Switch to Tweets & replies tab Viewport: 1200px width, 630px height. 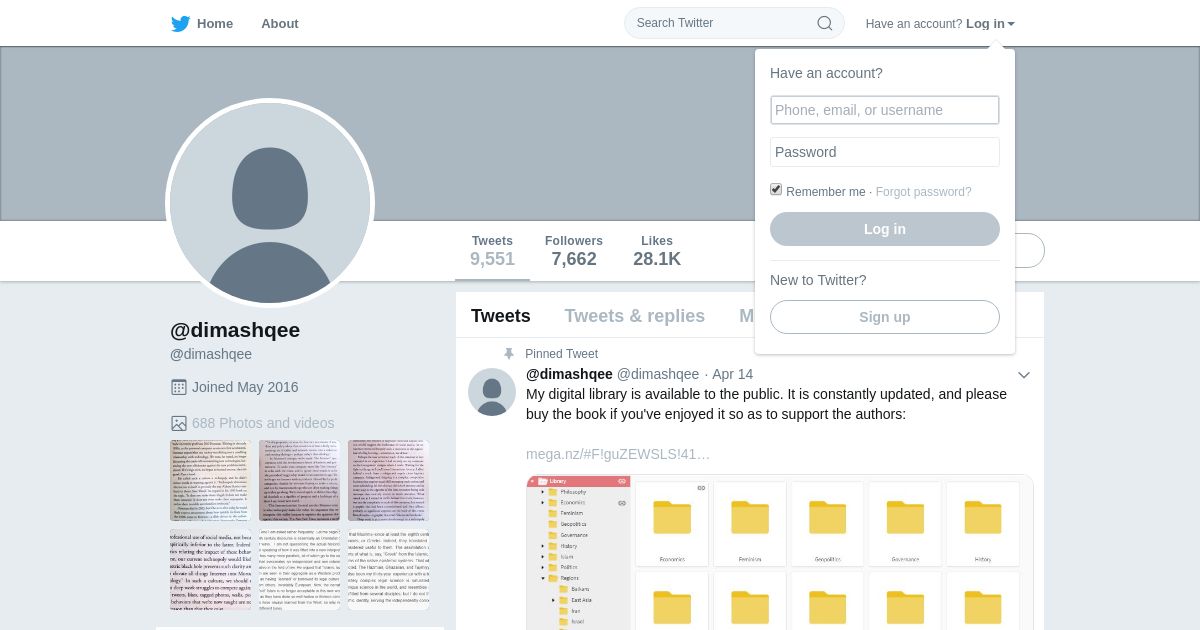coord(635,316)
